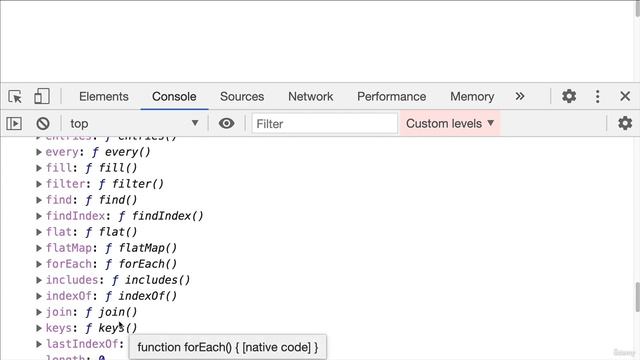Expand the forEach function entry
Image resolution: width=640 pixels, height=360 pixels.
click(x=39, y=264)
